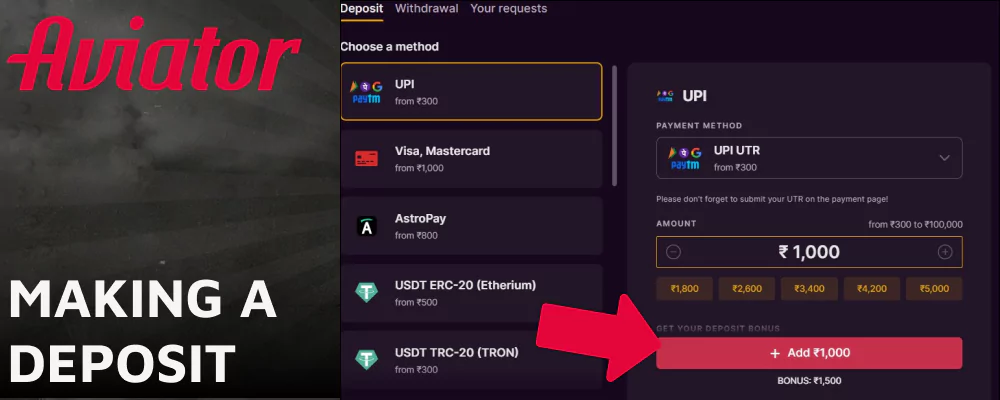Select the ₹3,400 quick amount chip
The width and height of the screenshot is (1000, 400).
coord(809,289)
